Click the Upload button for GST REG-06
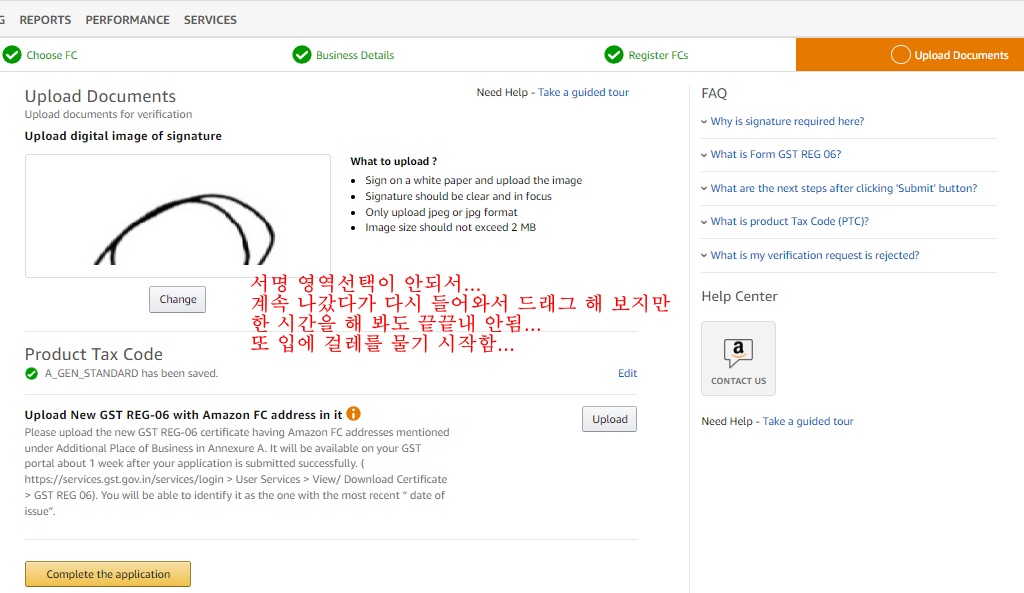The height and width of the screenshot is (593, 1024). click(x=609, y=419)
